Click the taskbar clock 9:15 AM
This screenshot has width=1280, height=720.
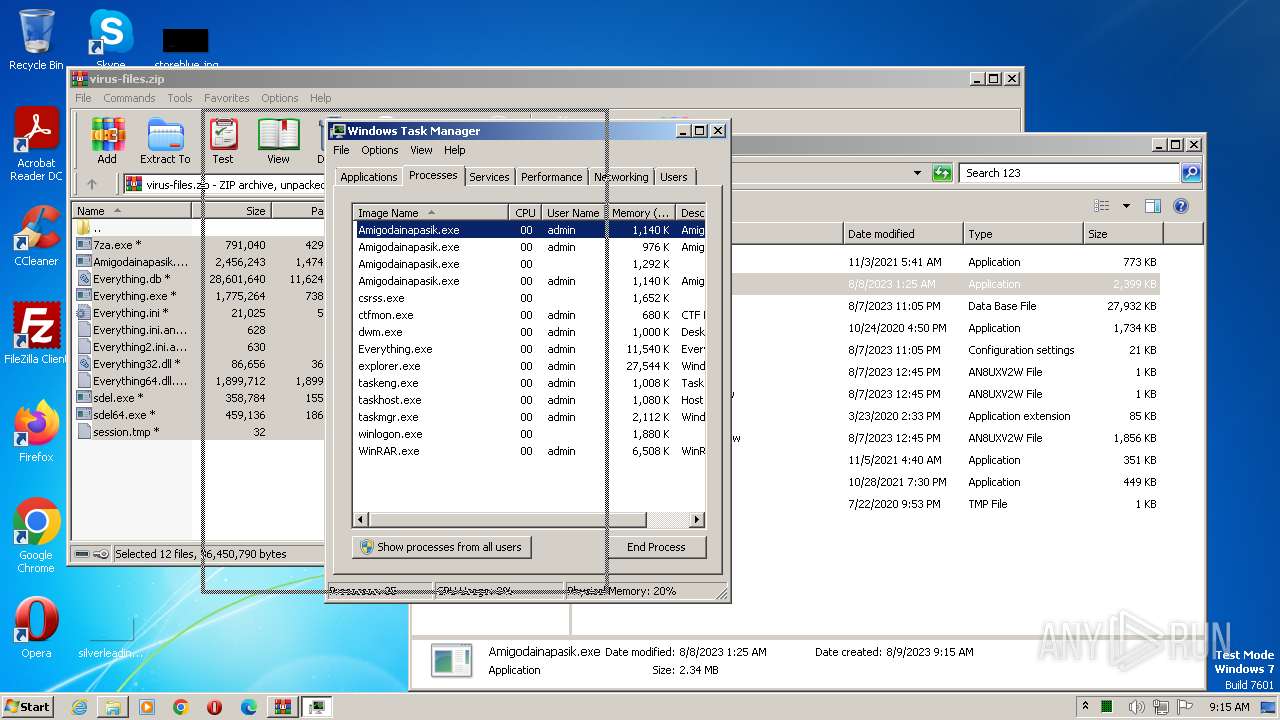[x=1229, y=707]
